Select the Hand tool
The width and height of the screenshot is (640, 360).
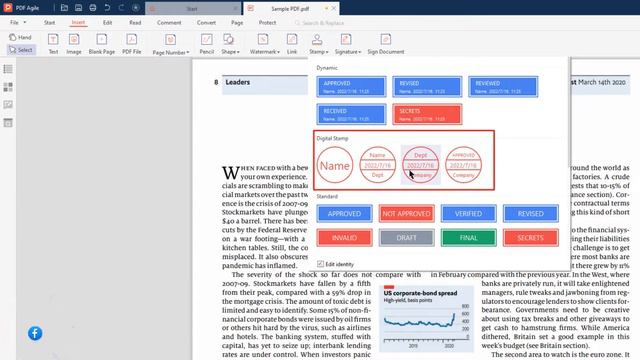coord(20,37)
